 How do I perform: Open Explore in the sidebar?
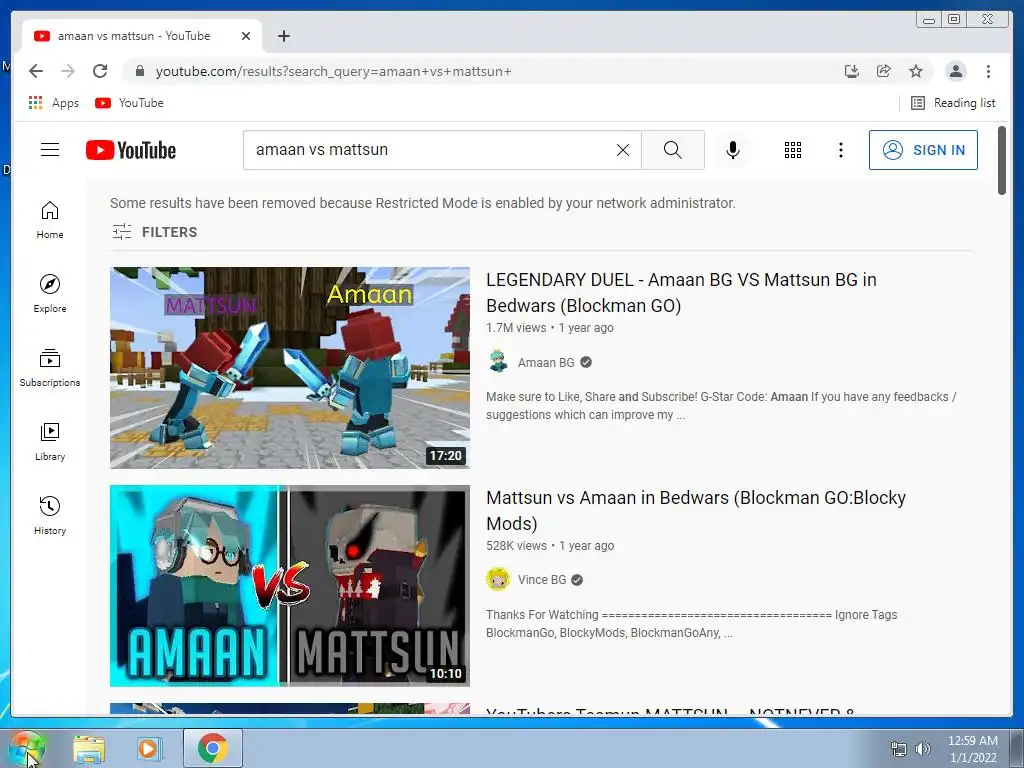(50, 294)
